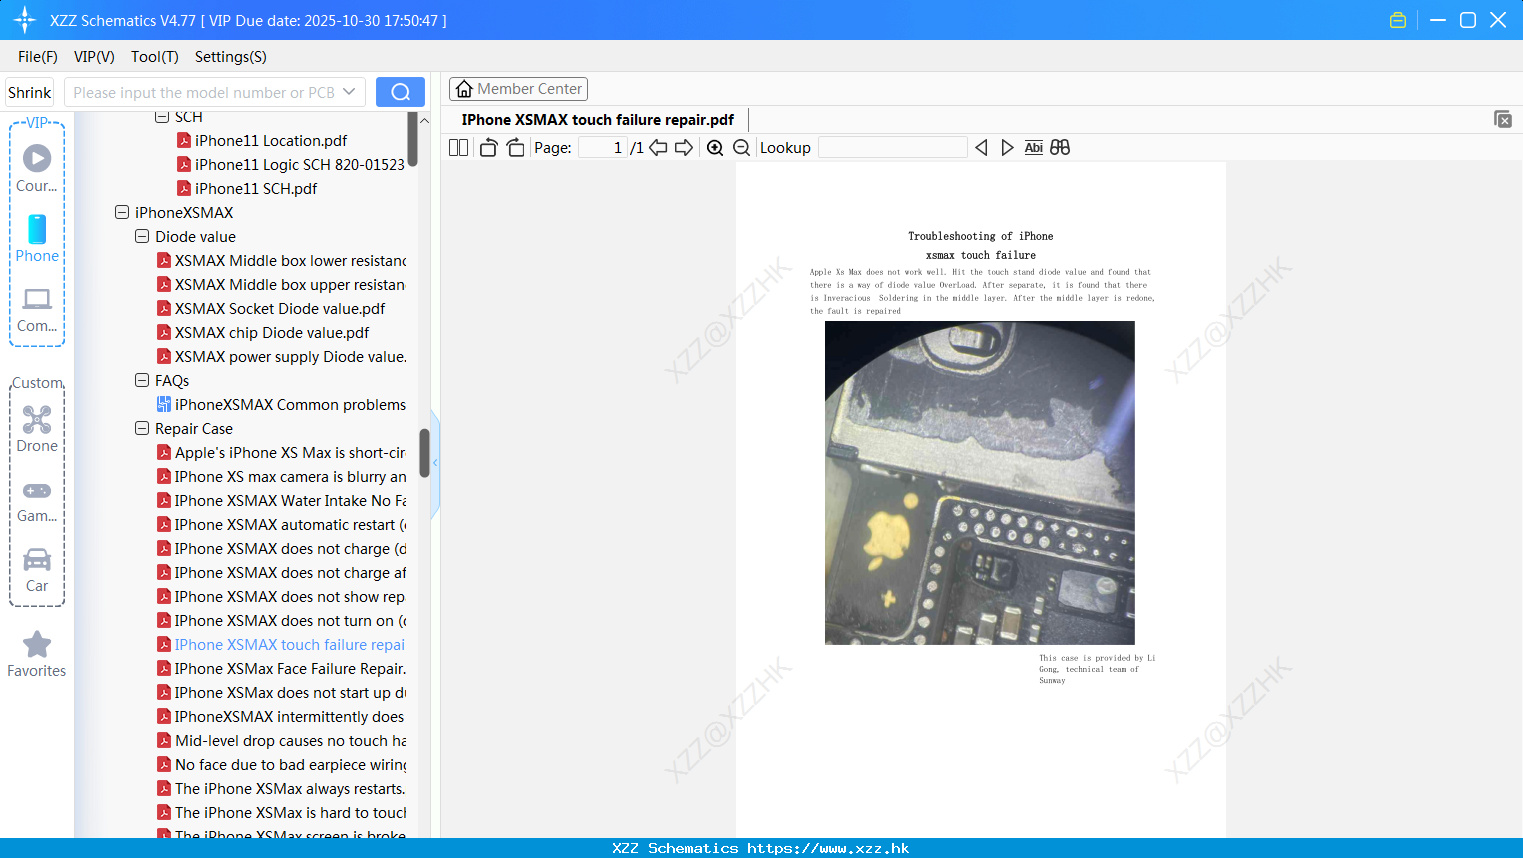
Task: Toggle the two-page view icon
Action: (458, 148)
